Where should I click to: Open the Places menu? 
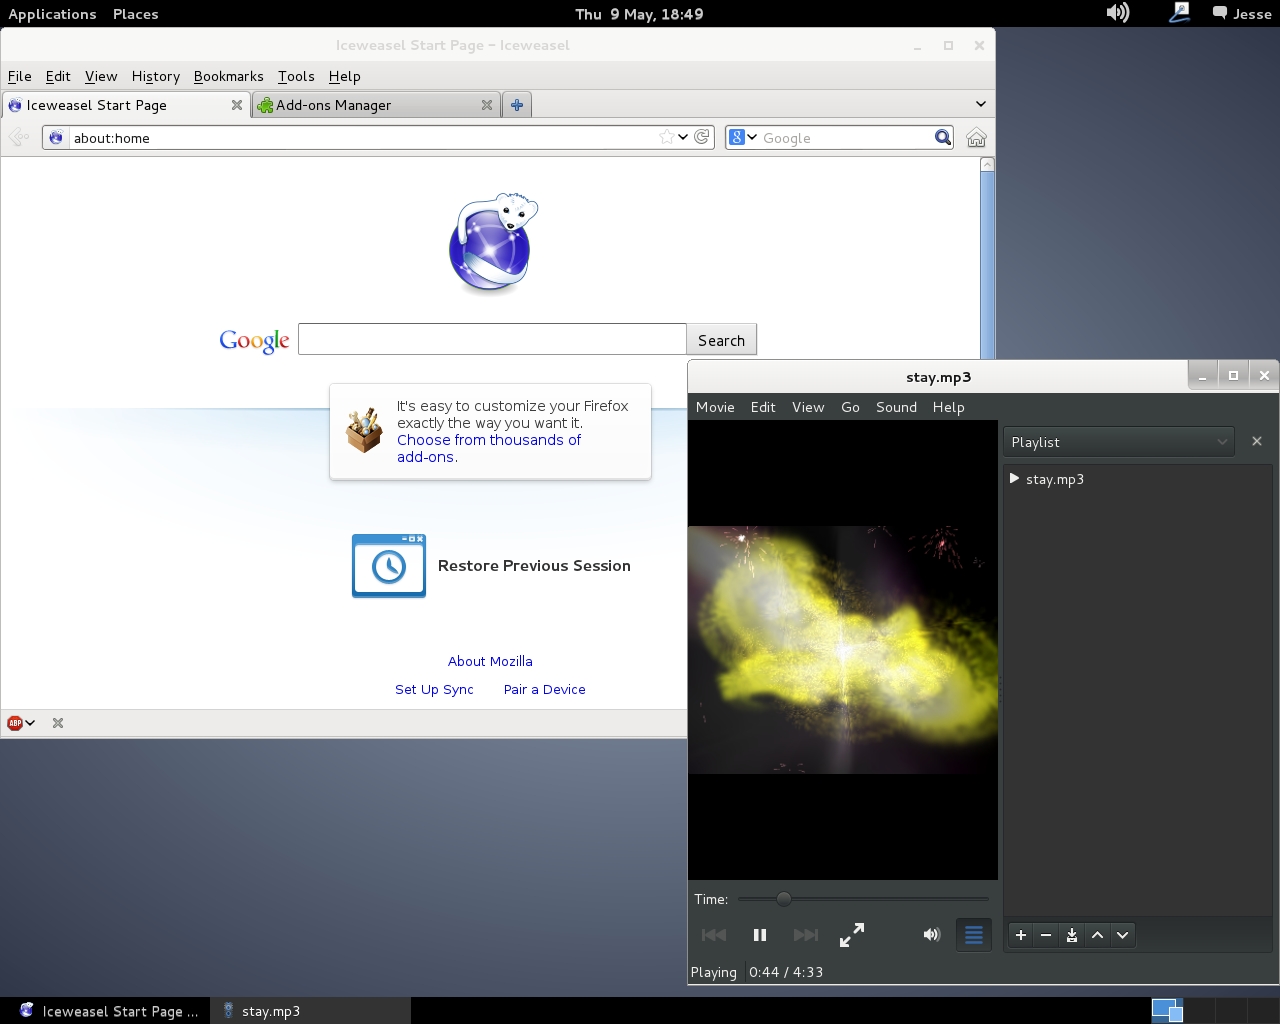pos(136,14)
